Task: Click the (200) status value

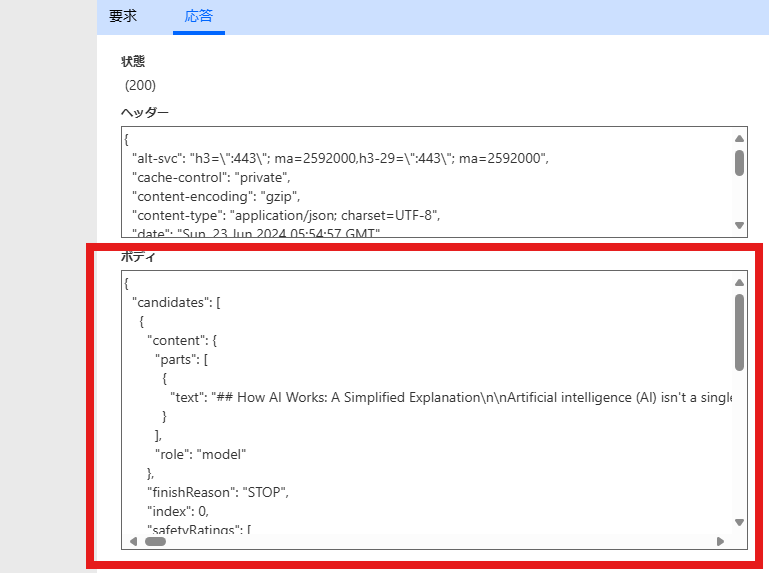Action: pyautogui.click(x=140, y=85)
